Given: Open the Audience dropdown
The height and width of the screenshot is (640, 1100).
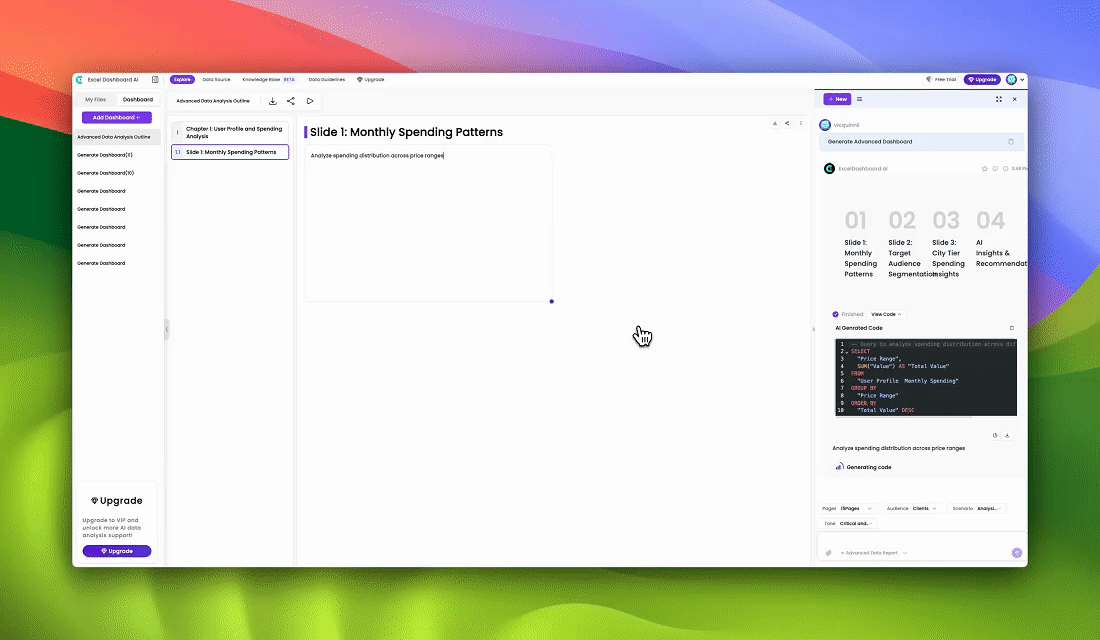Looking at the screenshot, I should tap(911, 509).
